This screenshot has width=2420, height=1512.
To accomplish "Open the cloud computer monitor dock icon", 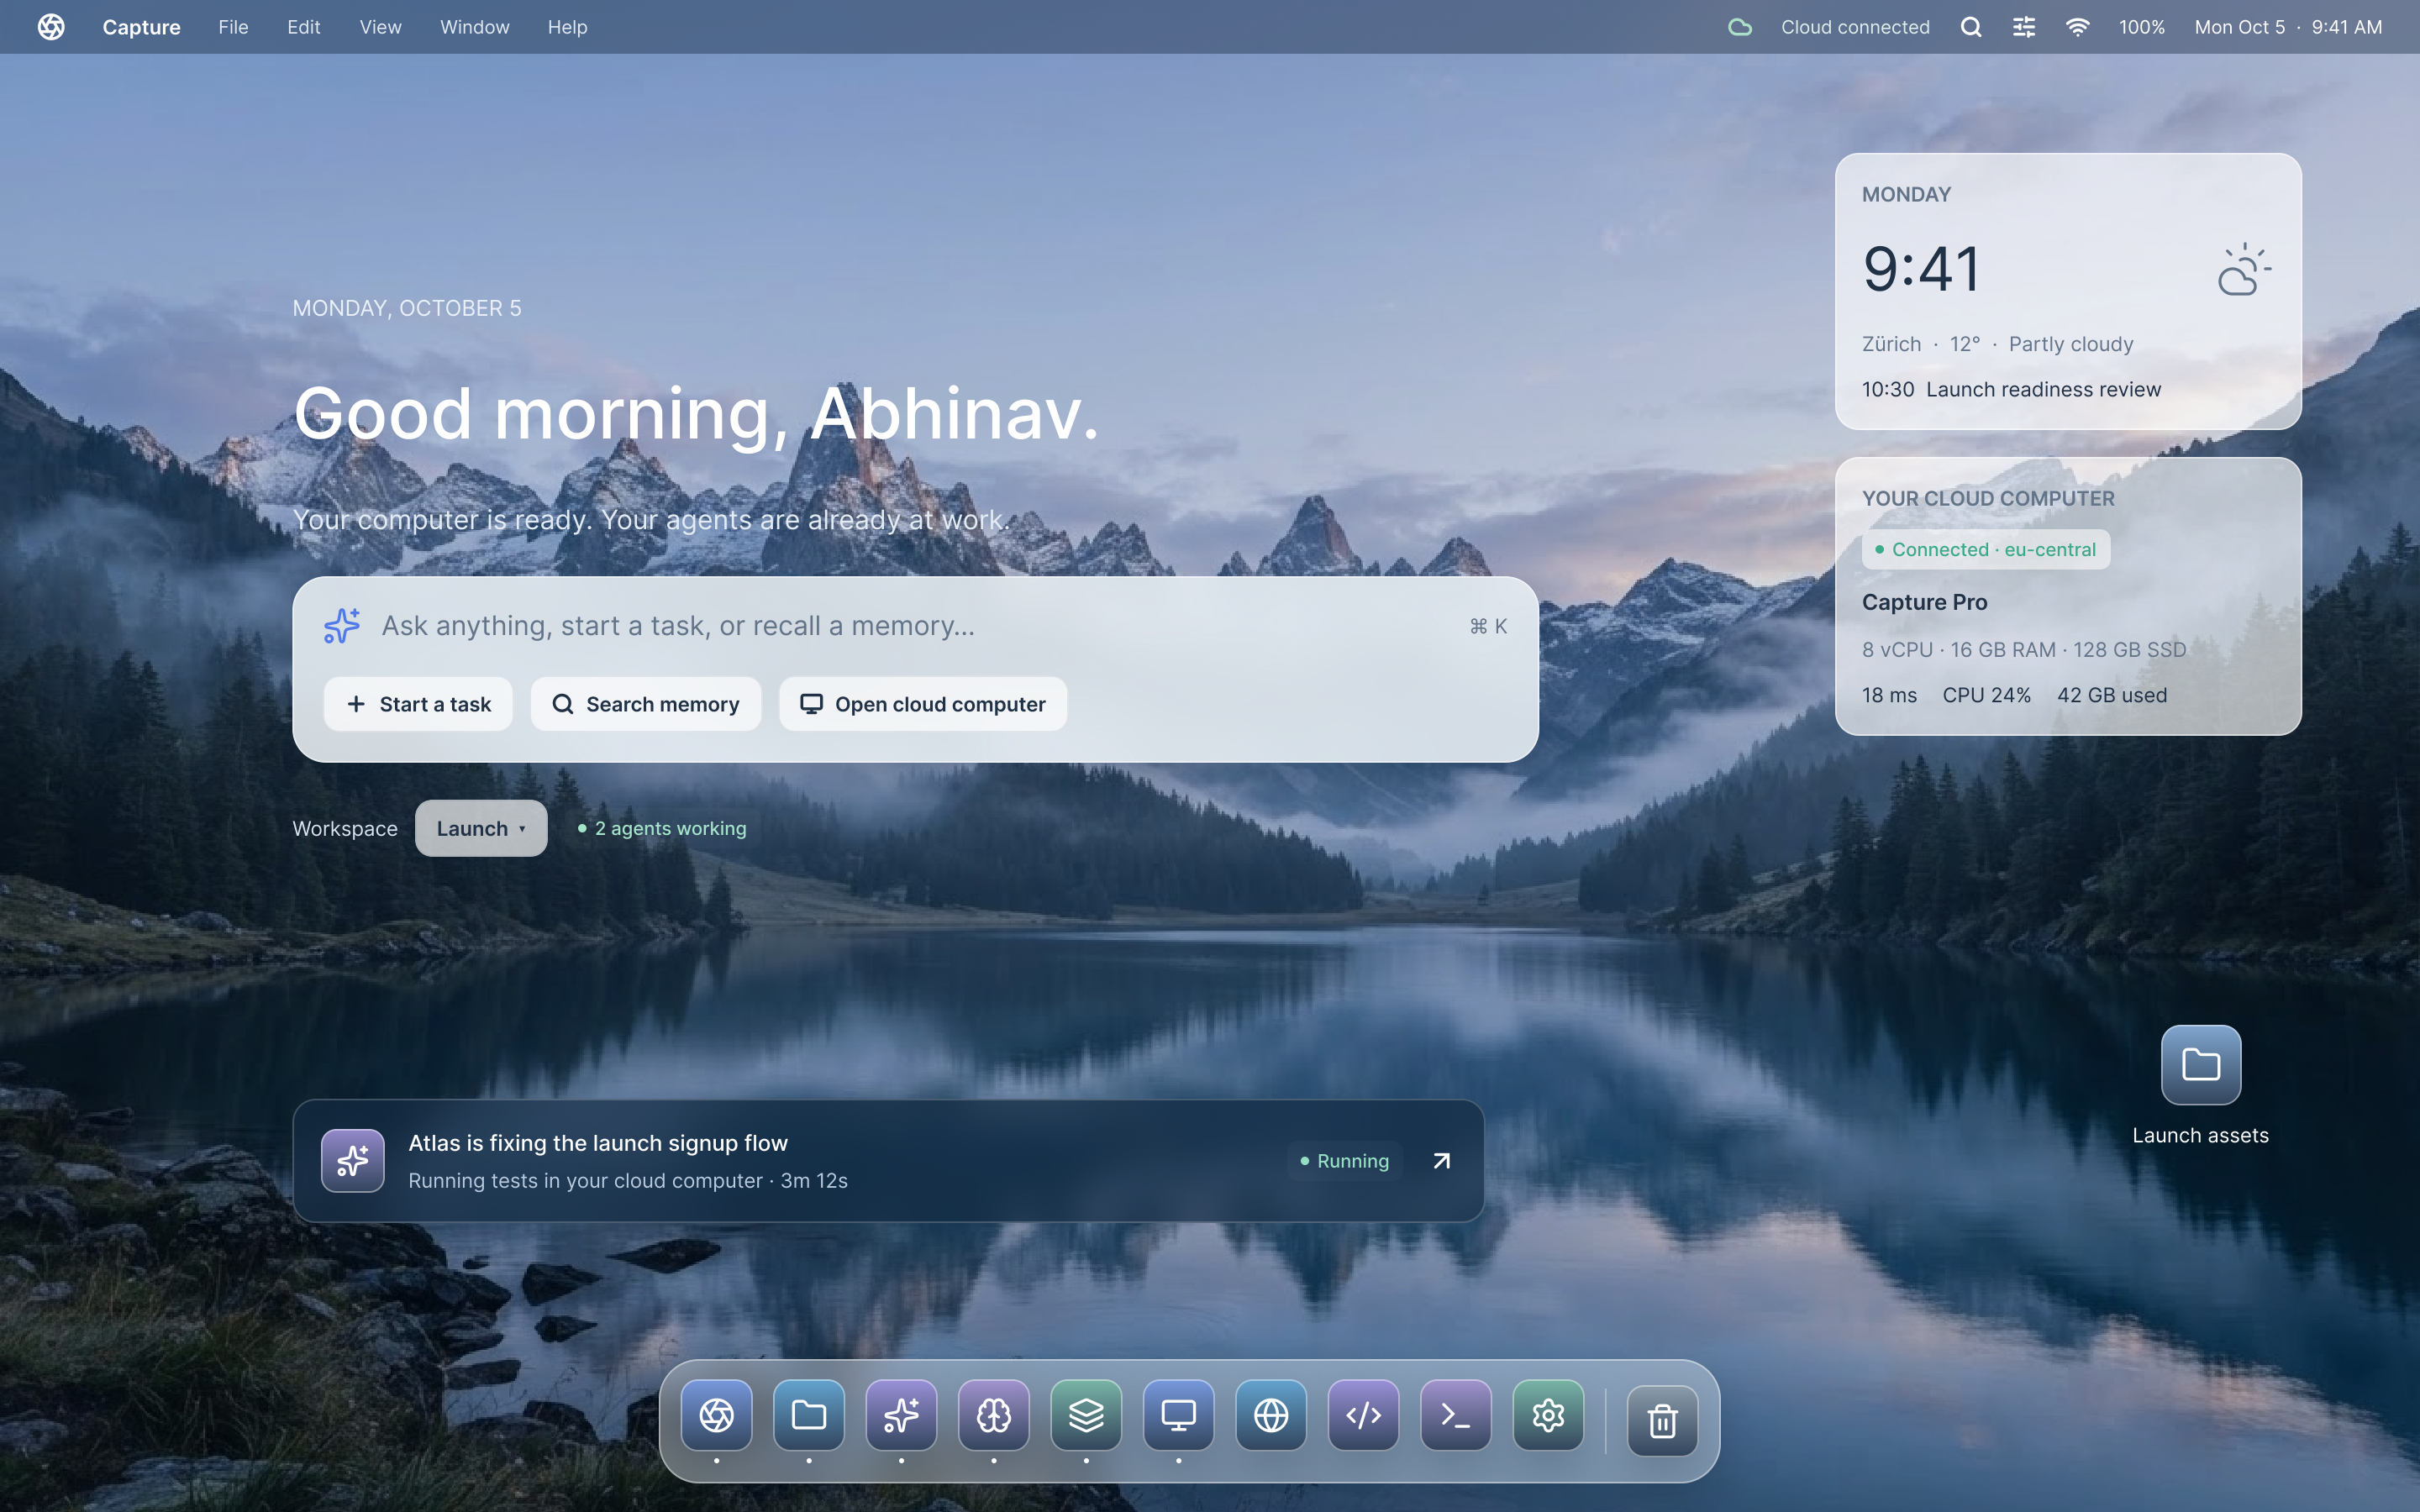I will pyautogui.click(x=1179, y=1415).
